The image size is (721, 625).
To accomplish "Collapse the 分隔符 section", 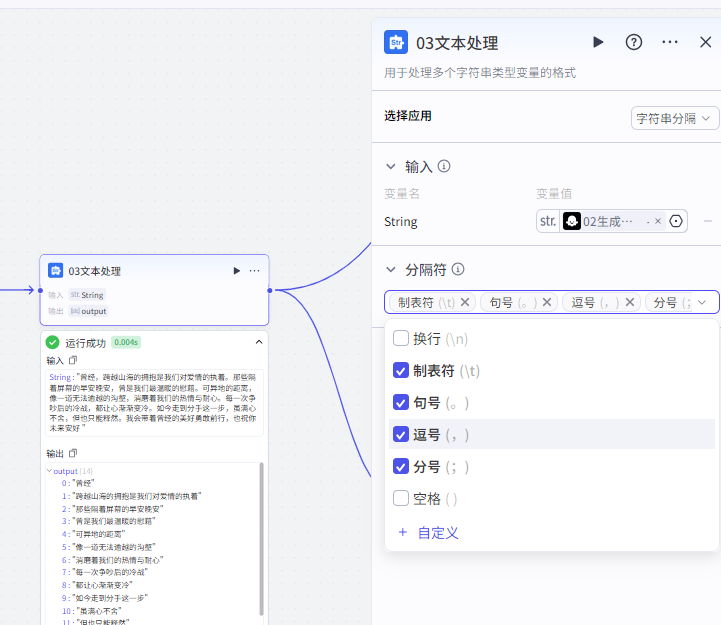I will pyautogui.click(x=390, y=269).
